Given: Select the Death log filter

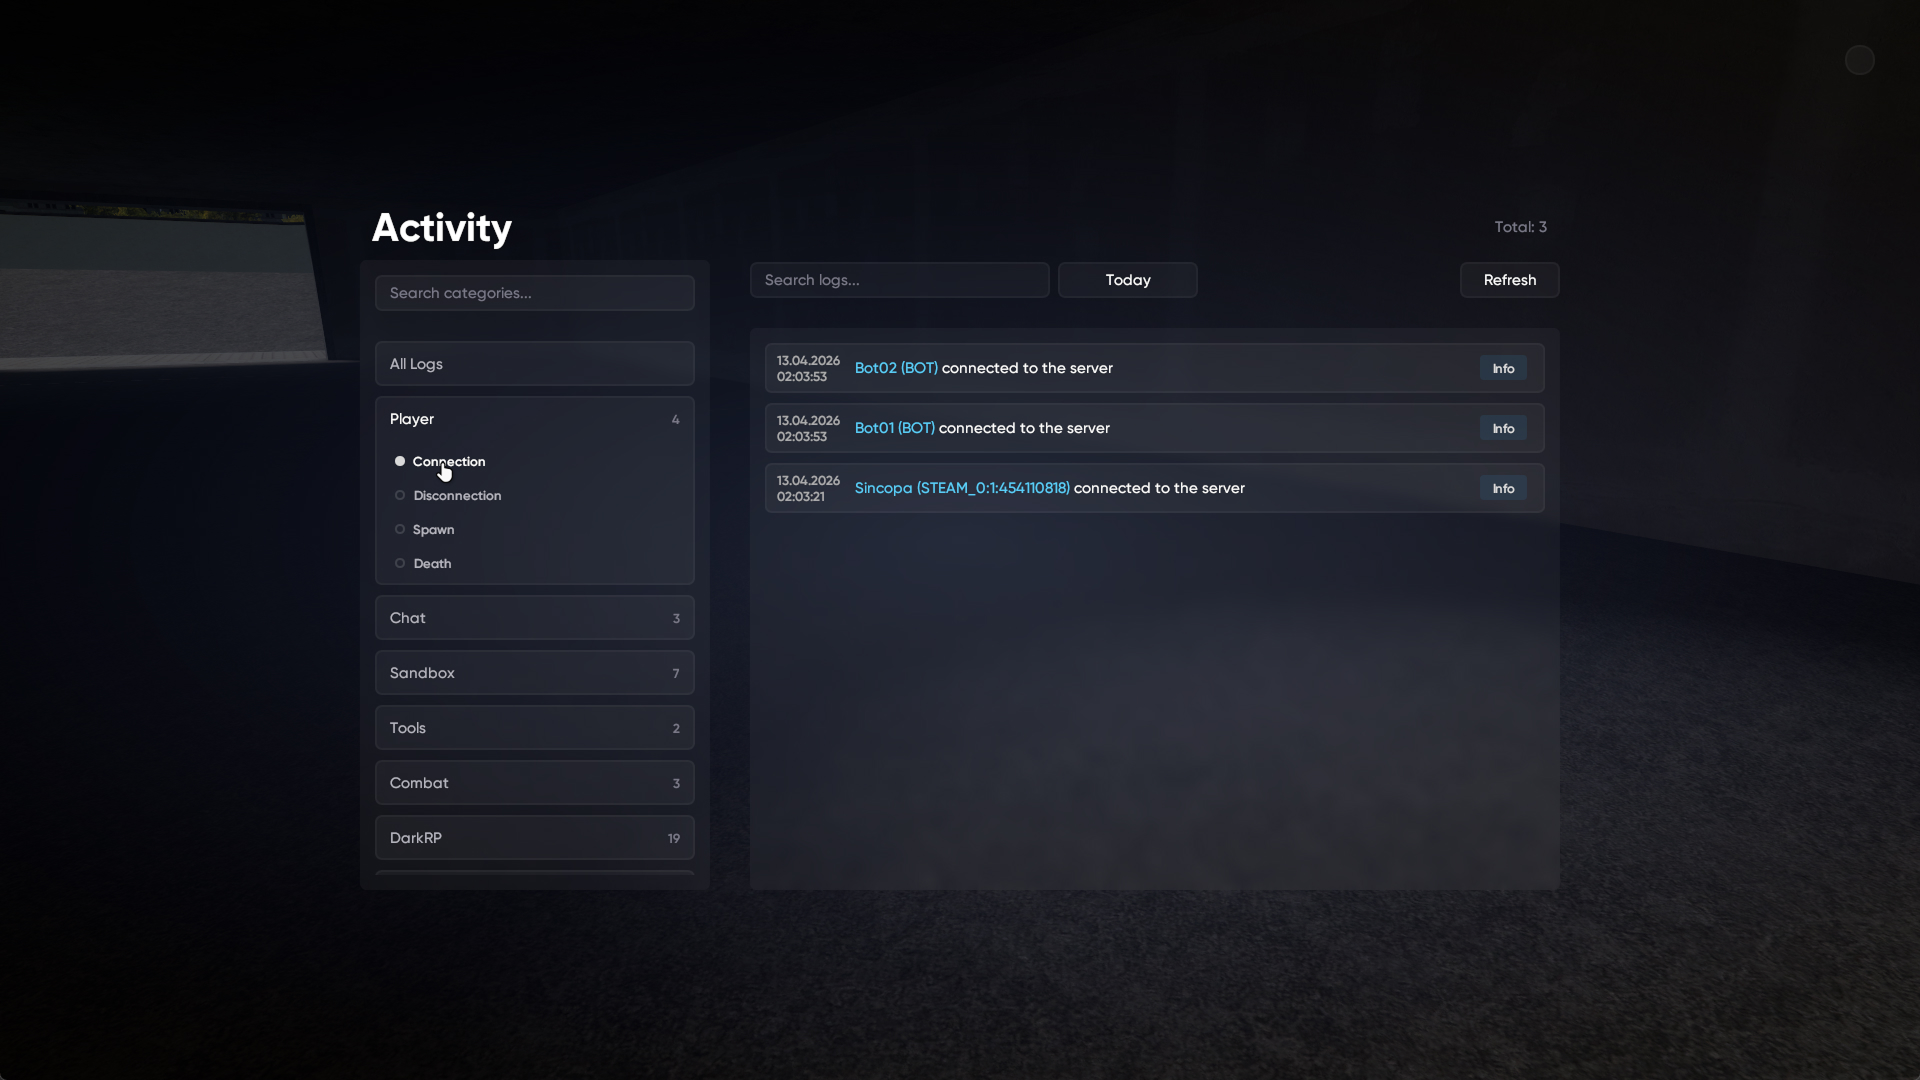Looking at the screenshot, I should pyautogui.click(x=423, y=563).
